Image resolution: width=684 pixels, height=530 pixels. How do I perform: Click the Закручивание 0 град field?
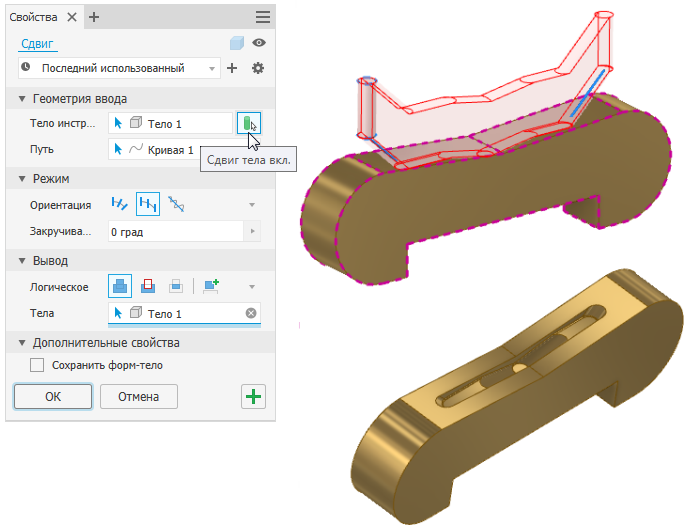(x=175, y=231)
